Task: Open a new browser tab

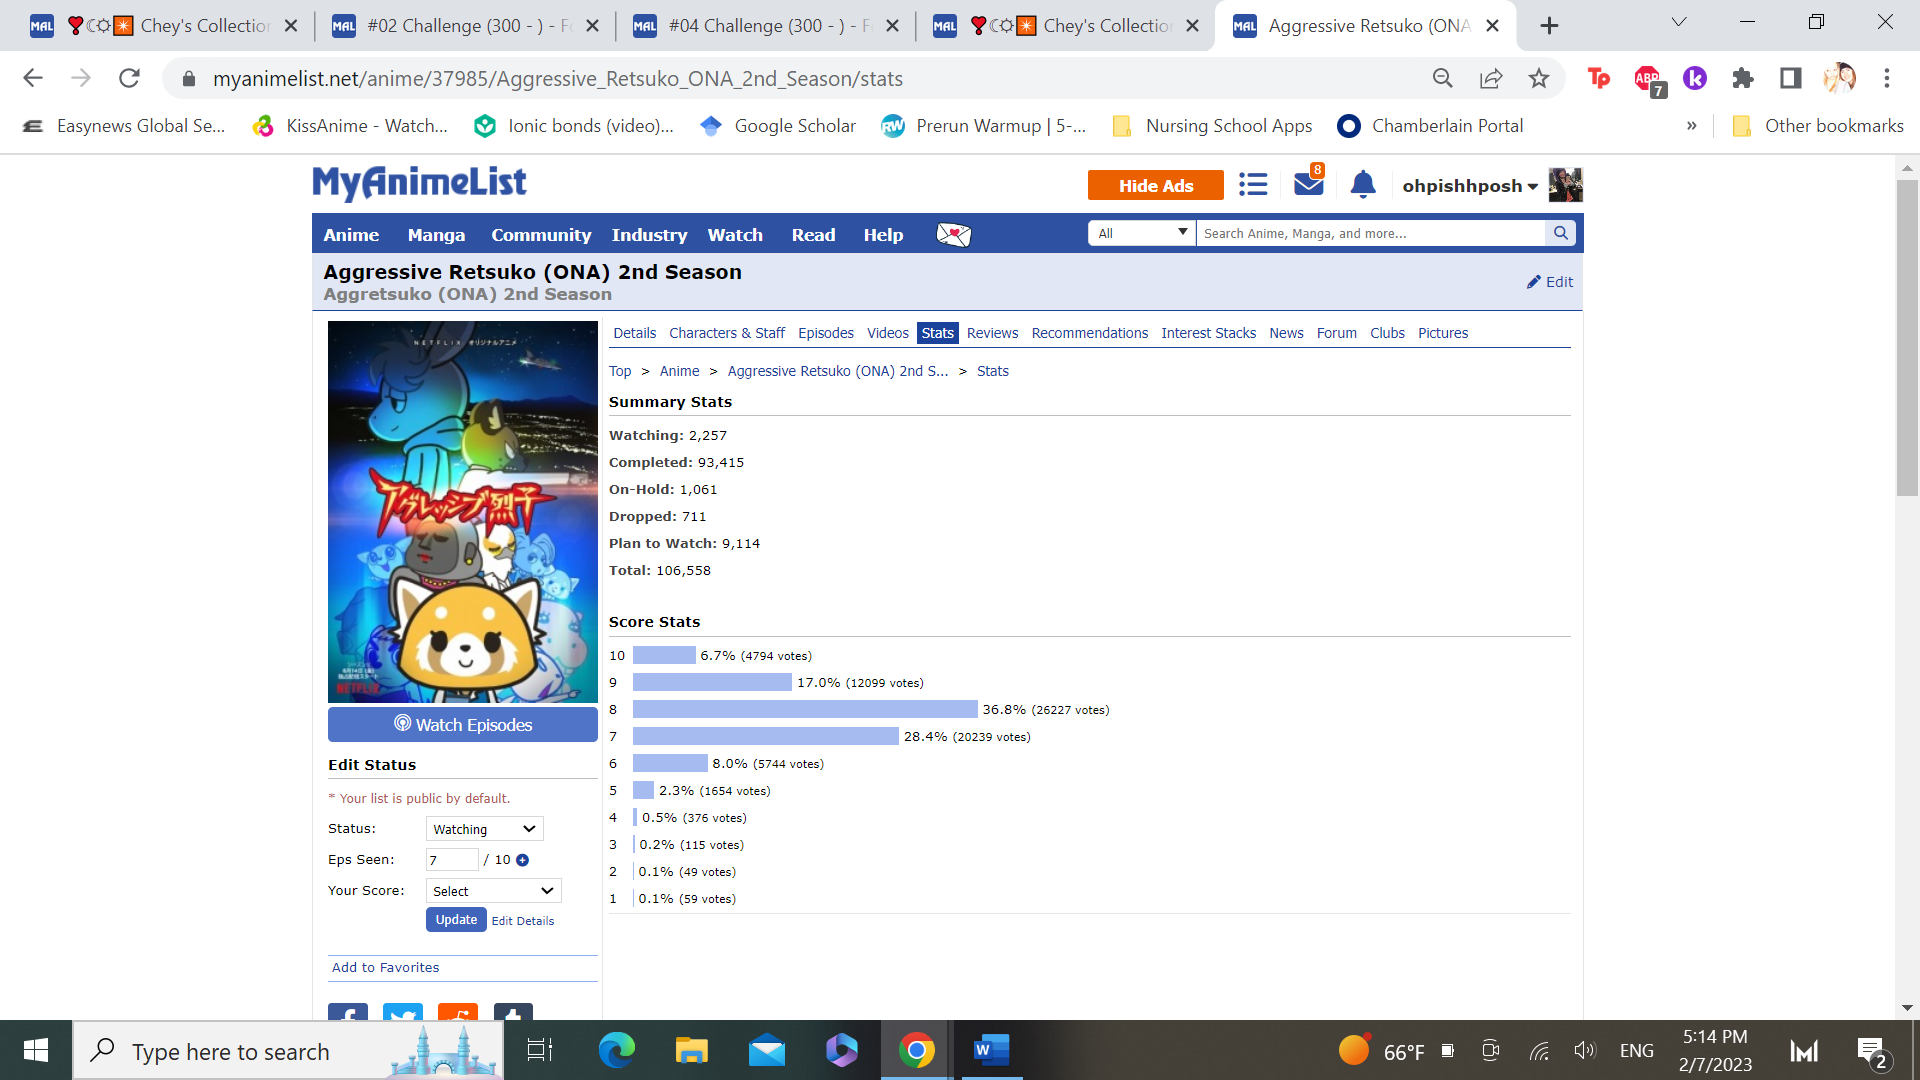Action: [x=1549, y=26]
